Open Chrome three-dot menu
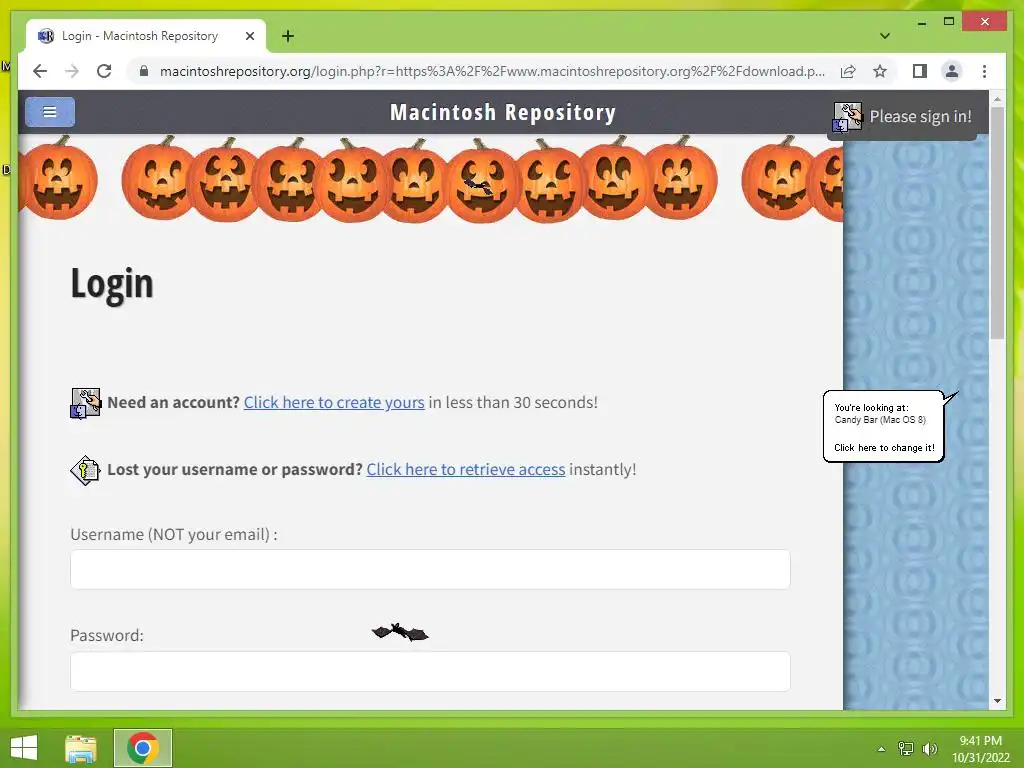 point(984,71)
